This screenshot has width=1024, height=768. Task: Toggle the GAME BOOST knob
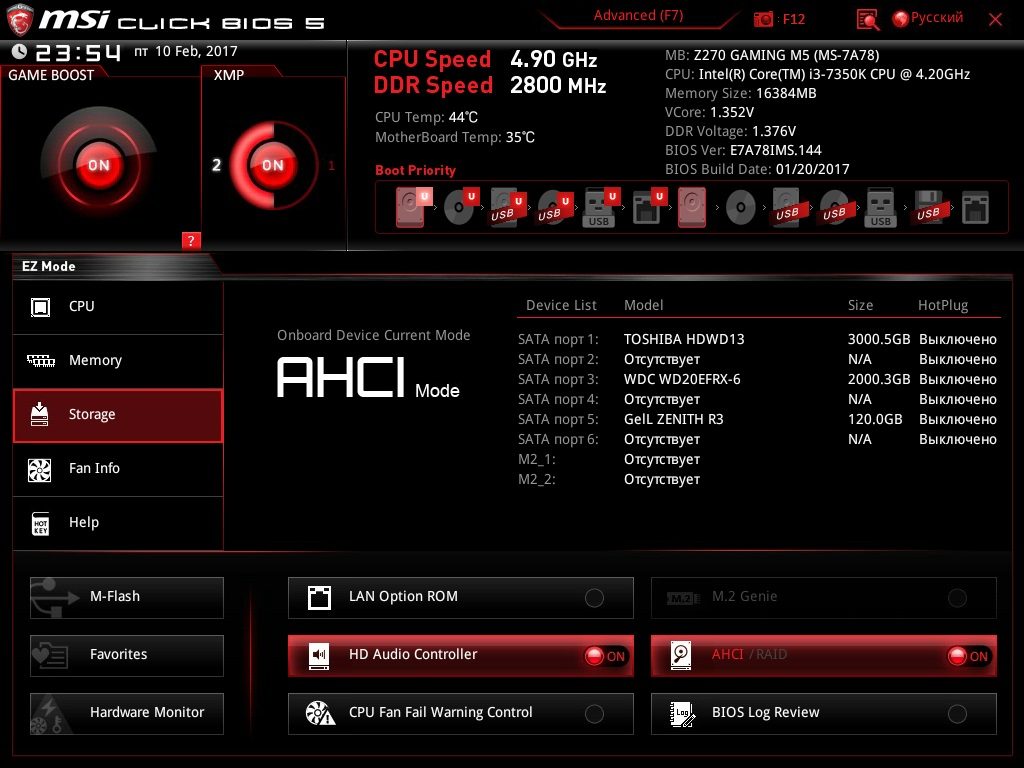click(99, 165)
